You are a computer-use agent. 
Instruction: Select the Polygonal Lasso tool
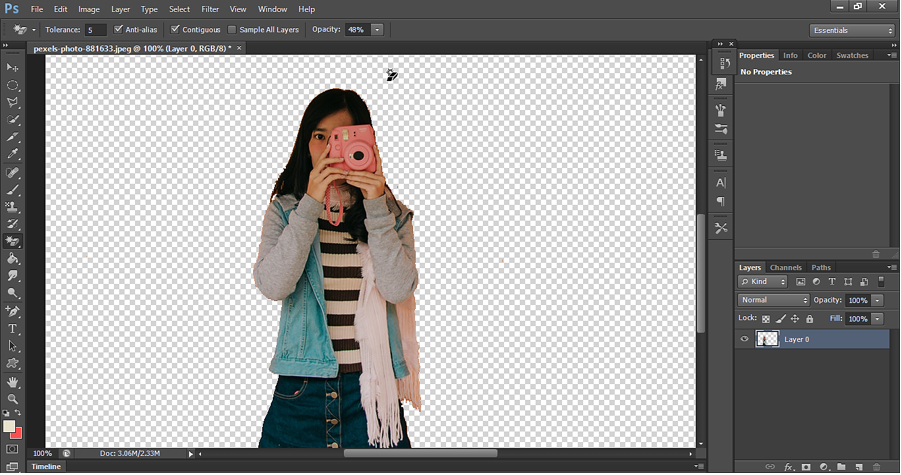tap(12, 102)
